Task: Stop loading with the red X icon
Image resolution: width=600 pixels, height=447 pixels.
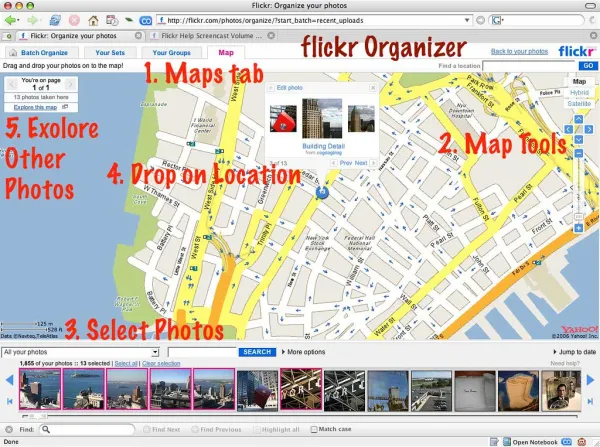Action: (74, 20)
